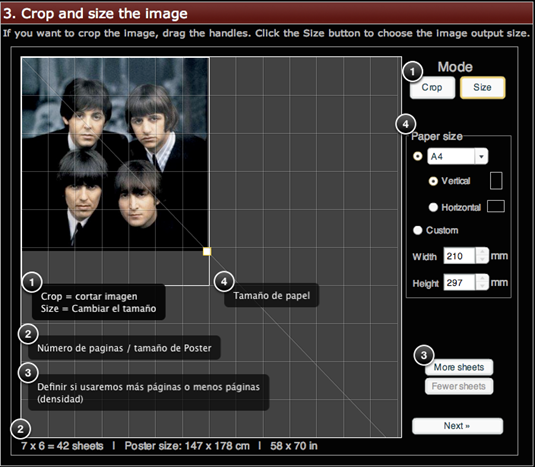Decrease Width using the stepper down arrow
The width and height of the screenshot is (535, 467).
482,260
